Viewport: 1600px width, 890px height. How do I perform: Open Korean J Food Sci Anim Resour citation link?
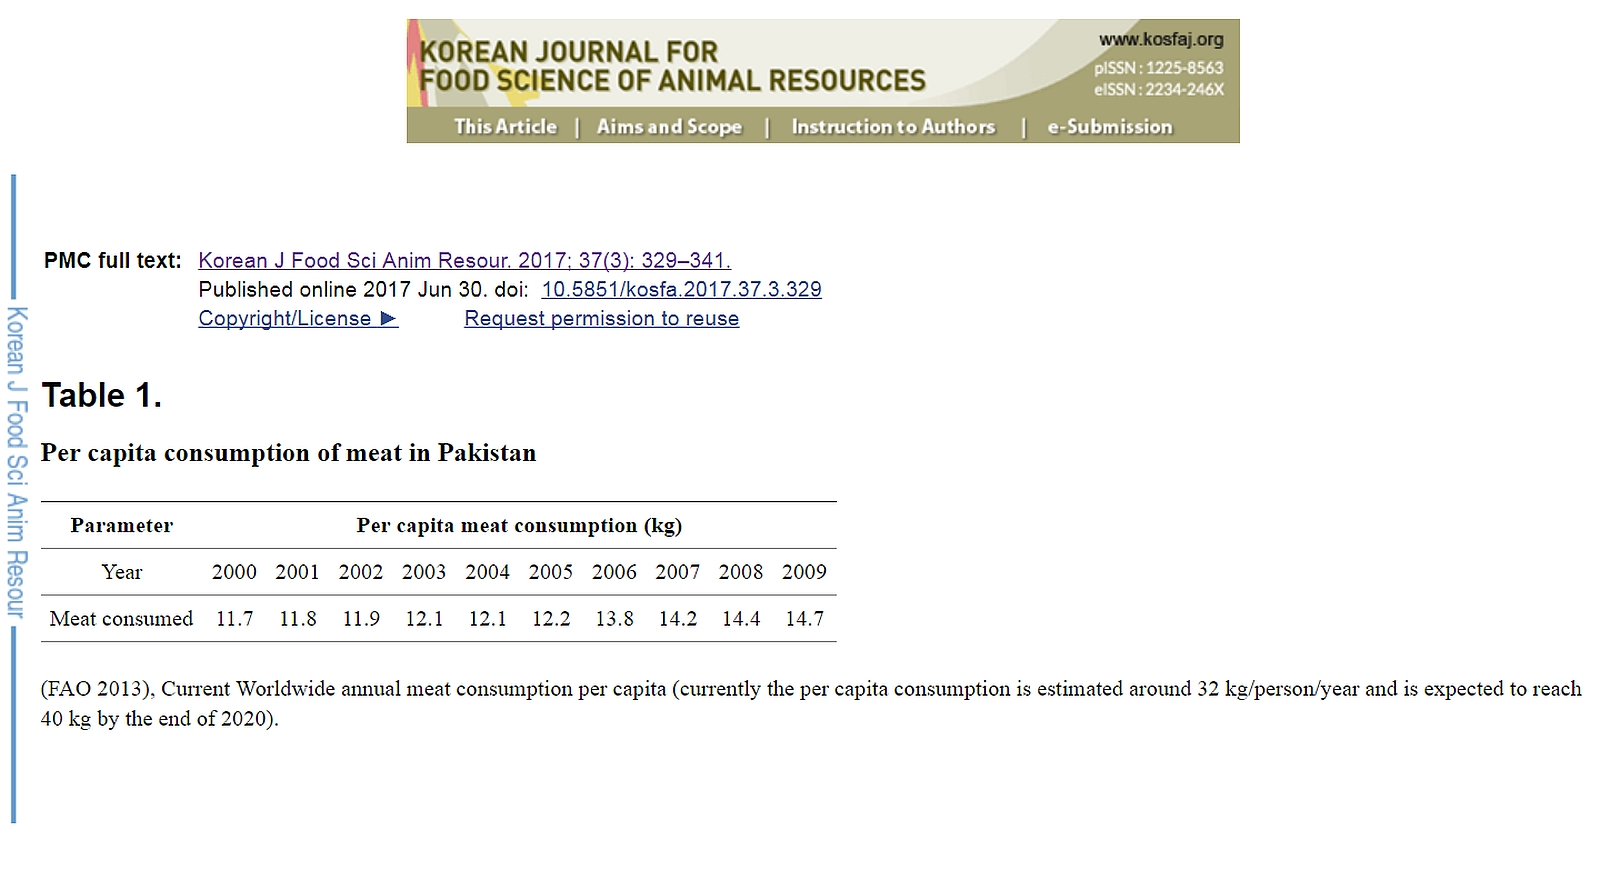[464, 261]
